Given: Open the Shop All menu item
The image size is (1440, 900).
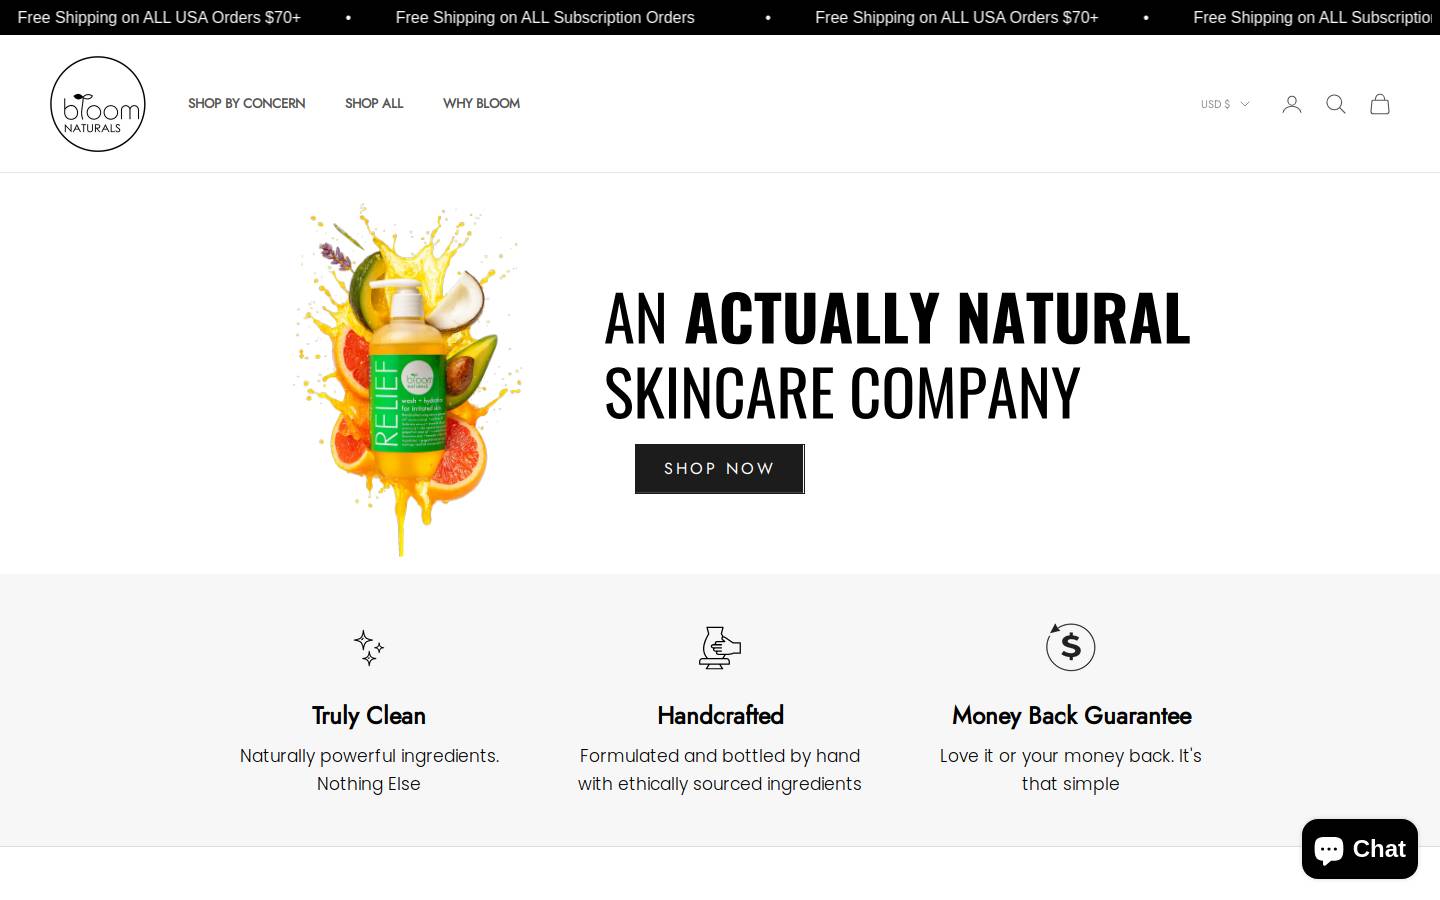Looking at the screenshot, I should tap(374, 103).
